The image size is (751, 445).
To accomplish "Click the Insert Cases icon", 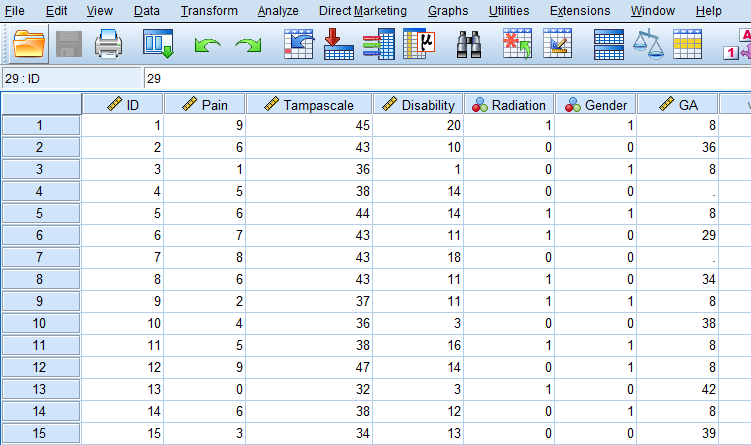I will coord(517,45).
